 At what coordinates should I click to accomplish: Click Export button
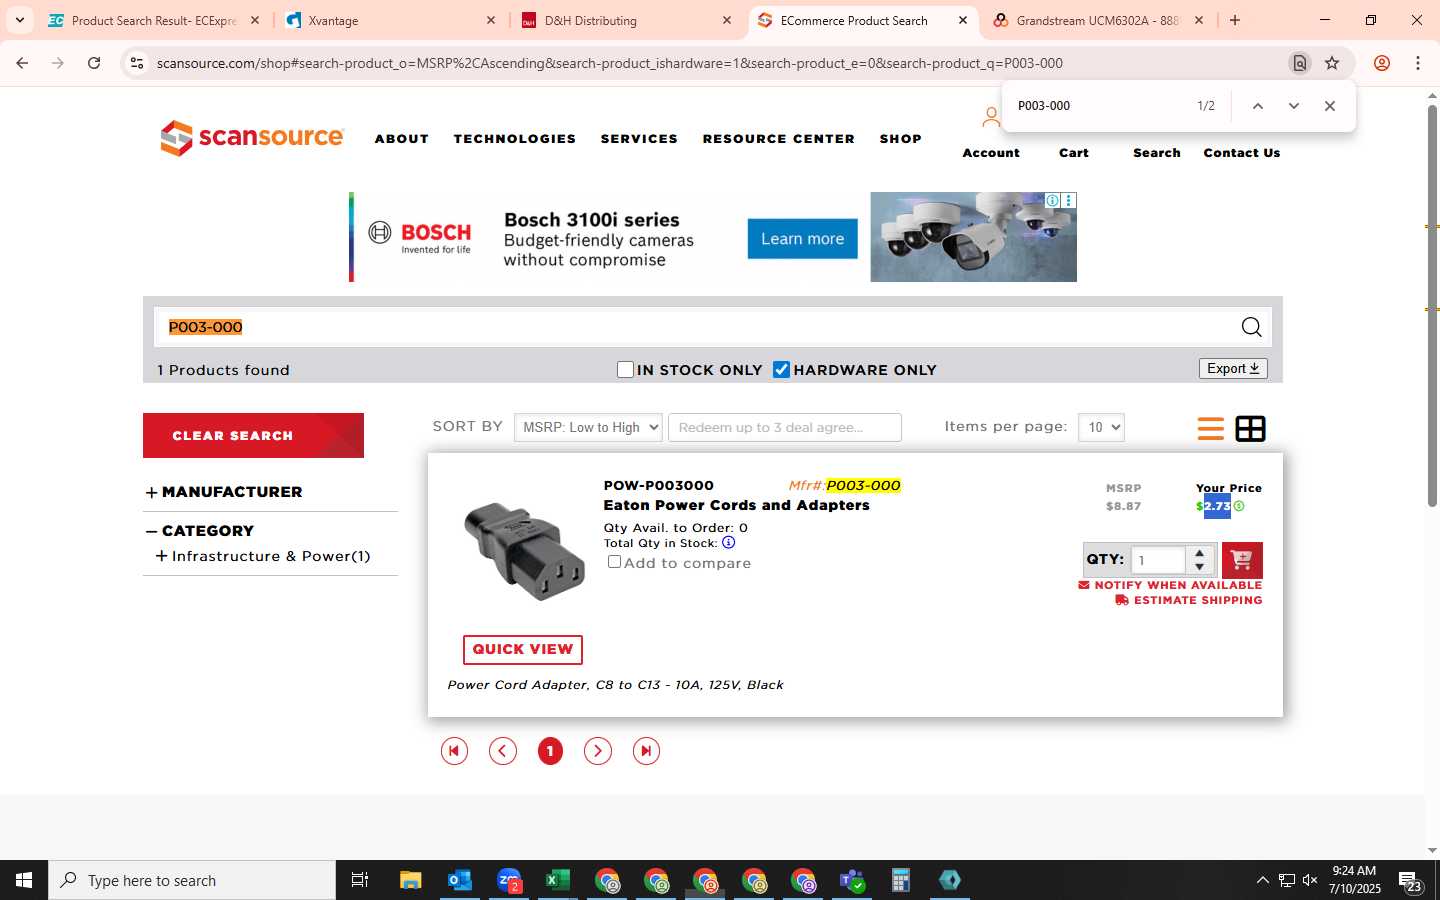coord(1233,369)
